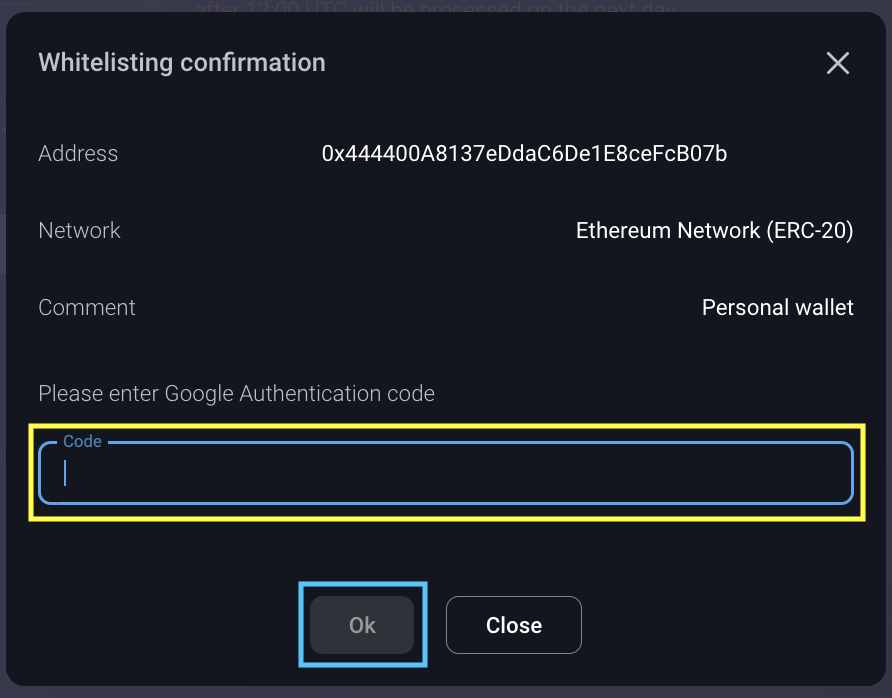Viewport: 892px width, 698px height.
Task: Dismiss the dialog with the X icon
Action: pos(837,64)
